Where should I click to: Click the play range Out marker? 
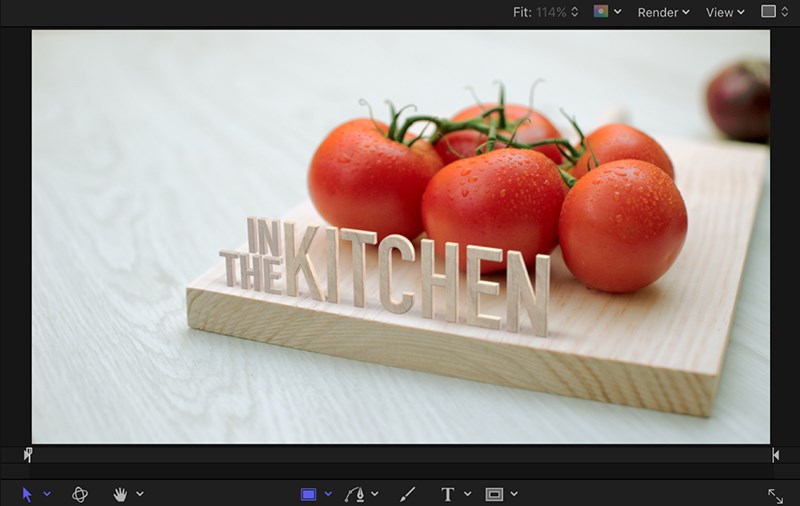(776, 454)
